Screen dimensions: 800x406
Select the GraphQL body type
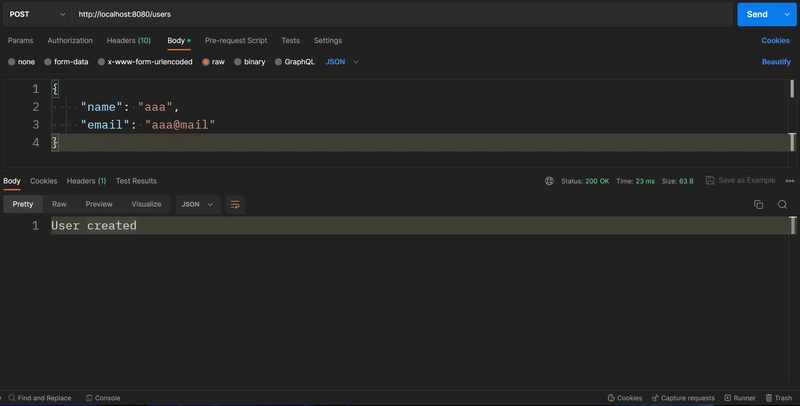point(294,62)
